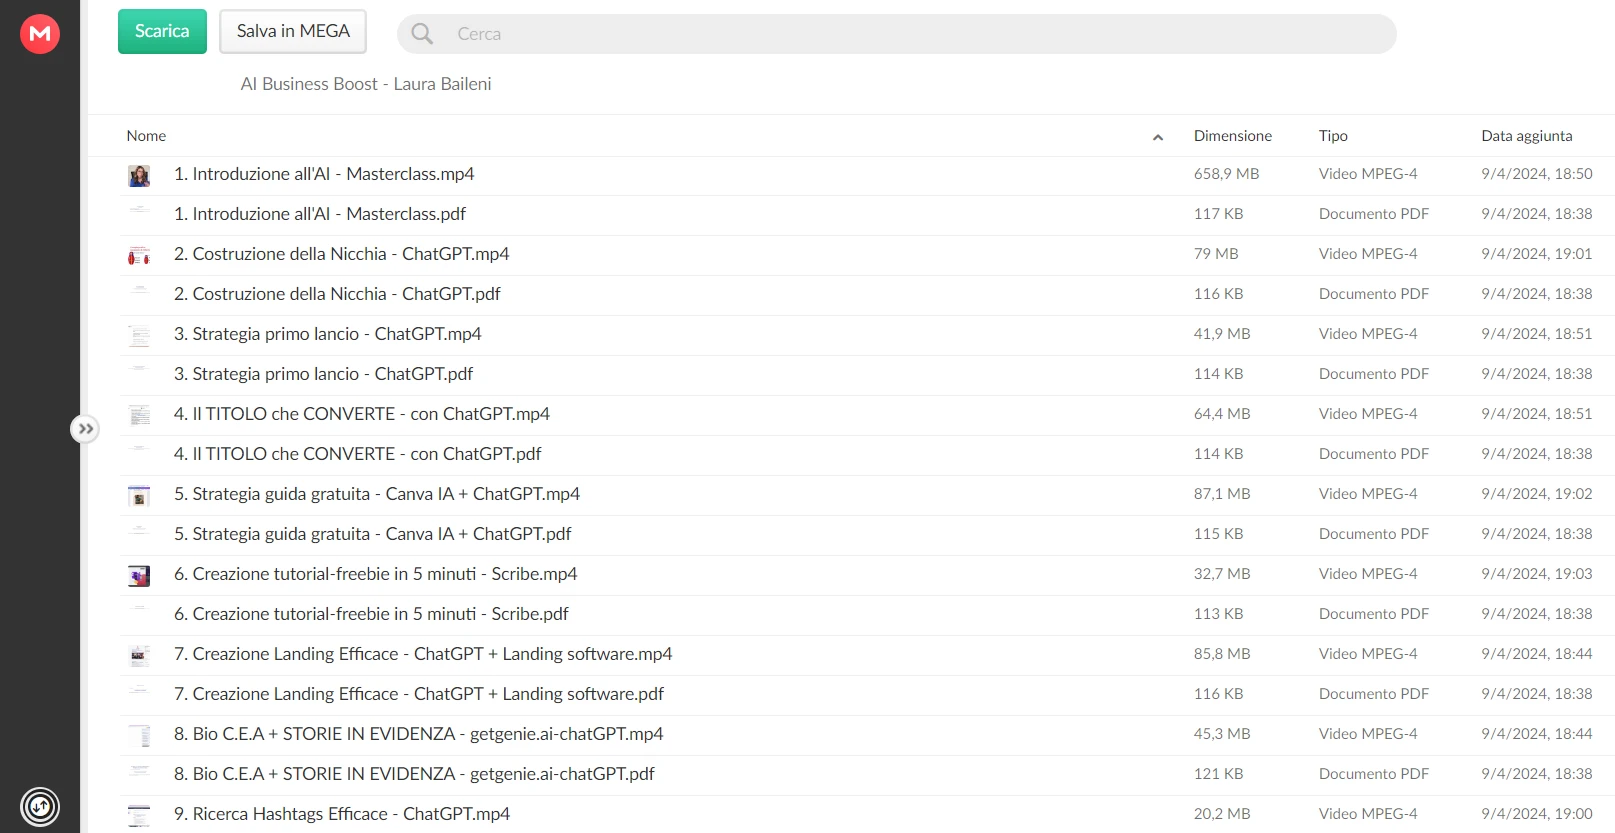This screenshot has height=833, width=1615.
Task: Select 9. Ricerca Hashtags Efficace - ChatGPT.mp4
Action: tap(342, 814)
